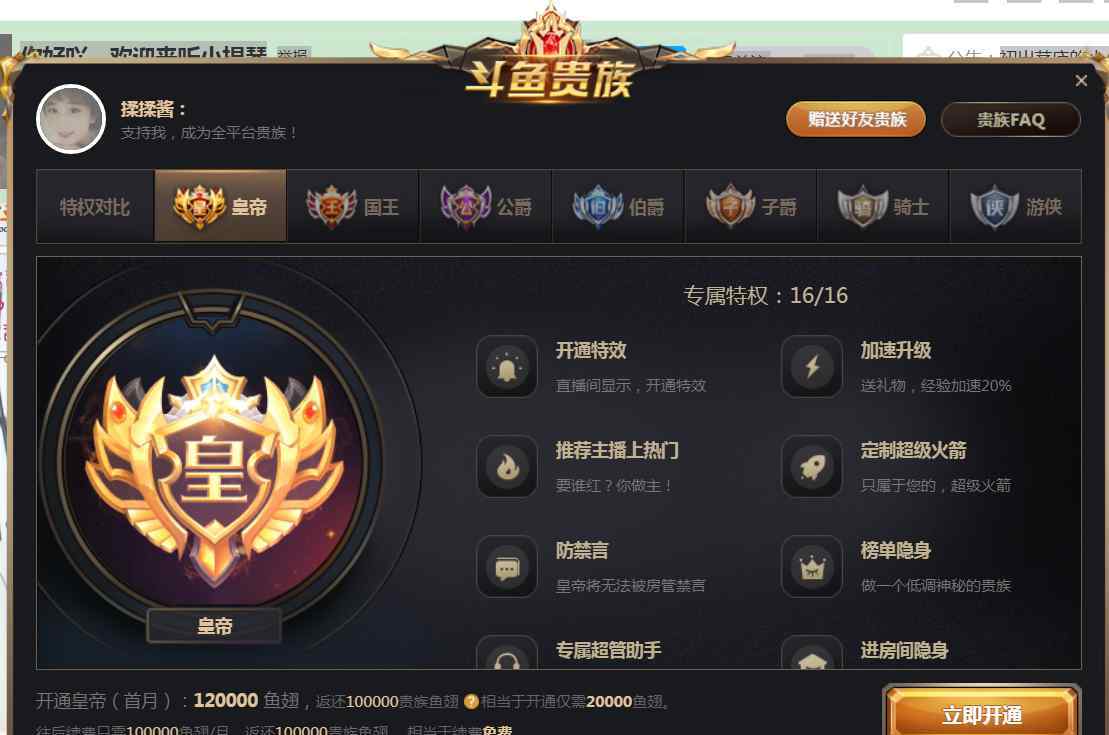Choose the 子爵 nobility tab
This screenshot has width=1109, height=735.
tap(750, 207)
